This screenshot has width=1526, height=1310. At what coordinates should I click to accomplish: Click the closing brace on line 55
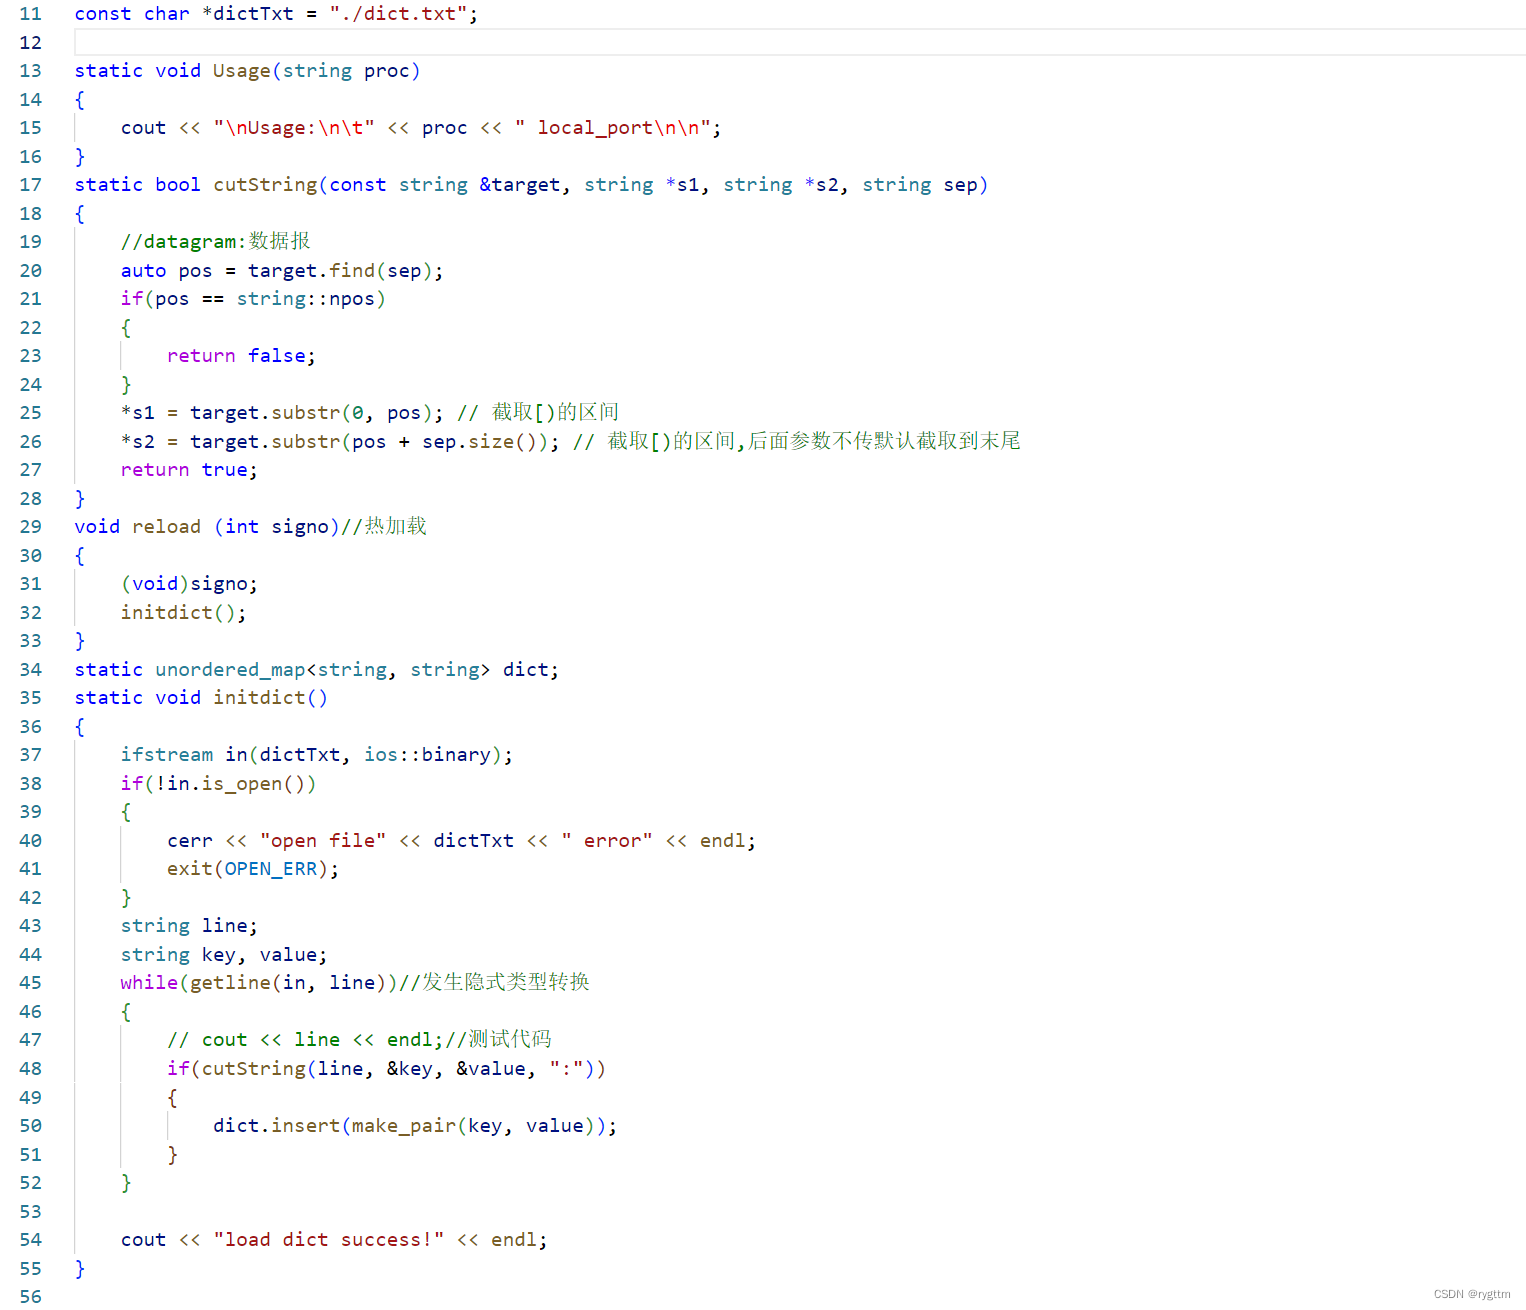(80, 1269)
